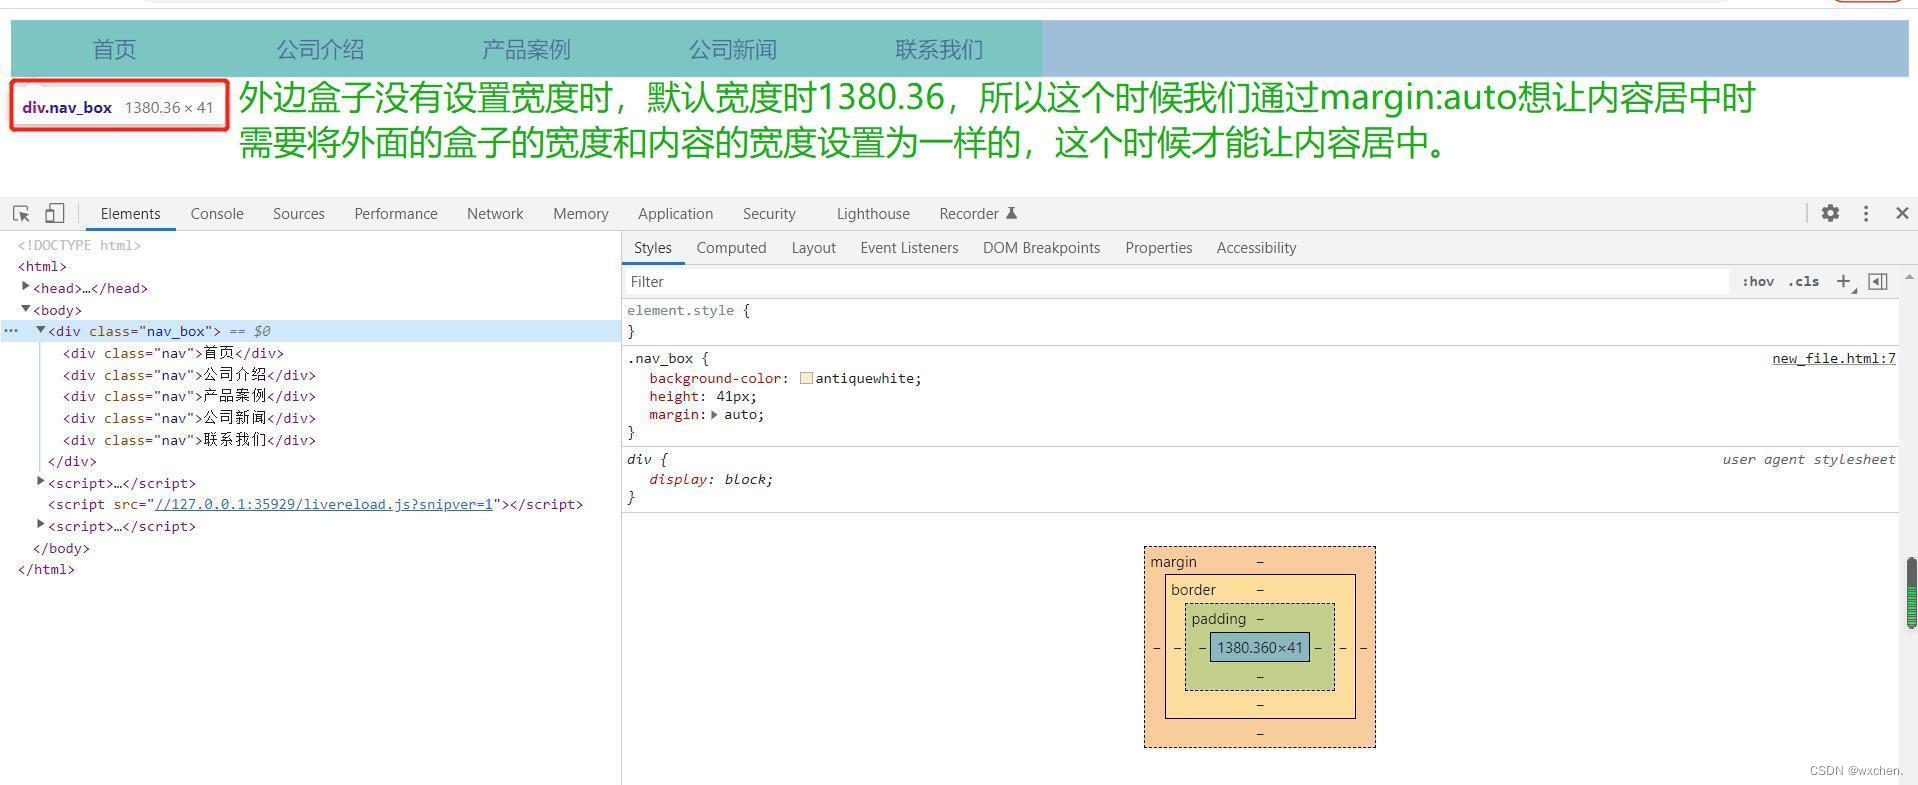Open Event Listeners sub-tab
Image resolution: width=1918 pixels, height=785 pixels.
[909, 248]
